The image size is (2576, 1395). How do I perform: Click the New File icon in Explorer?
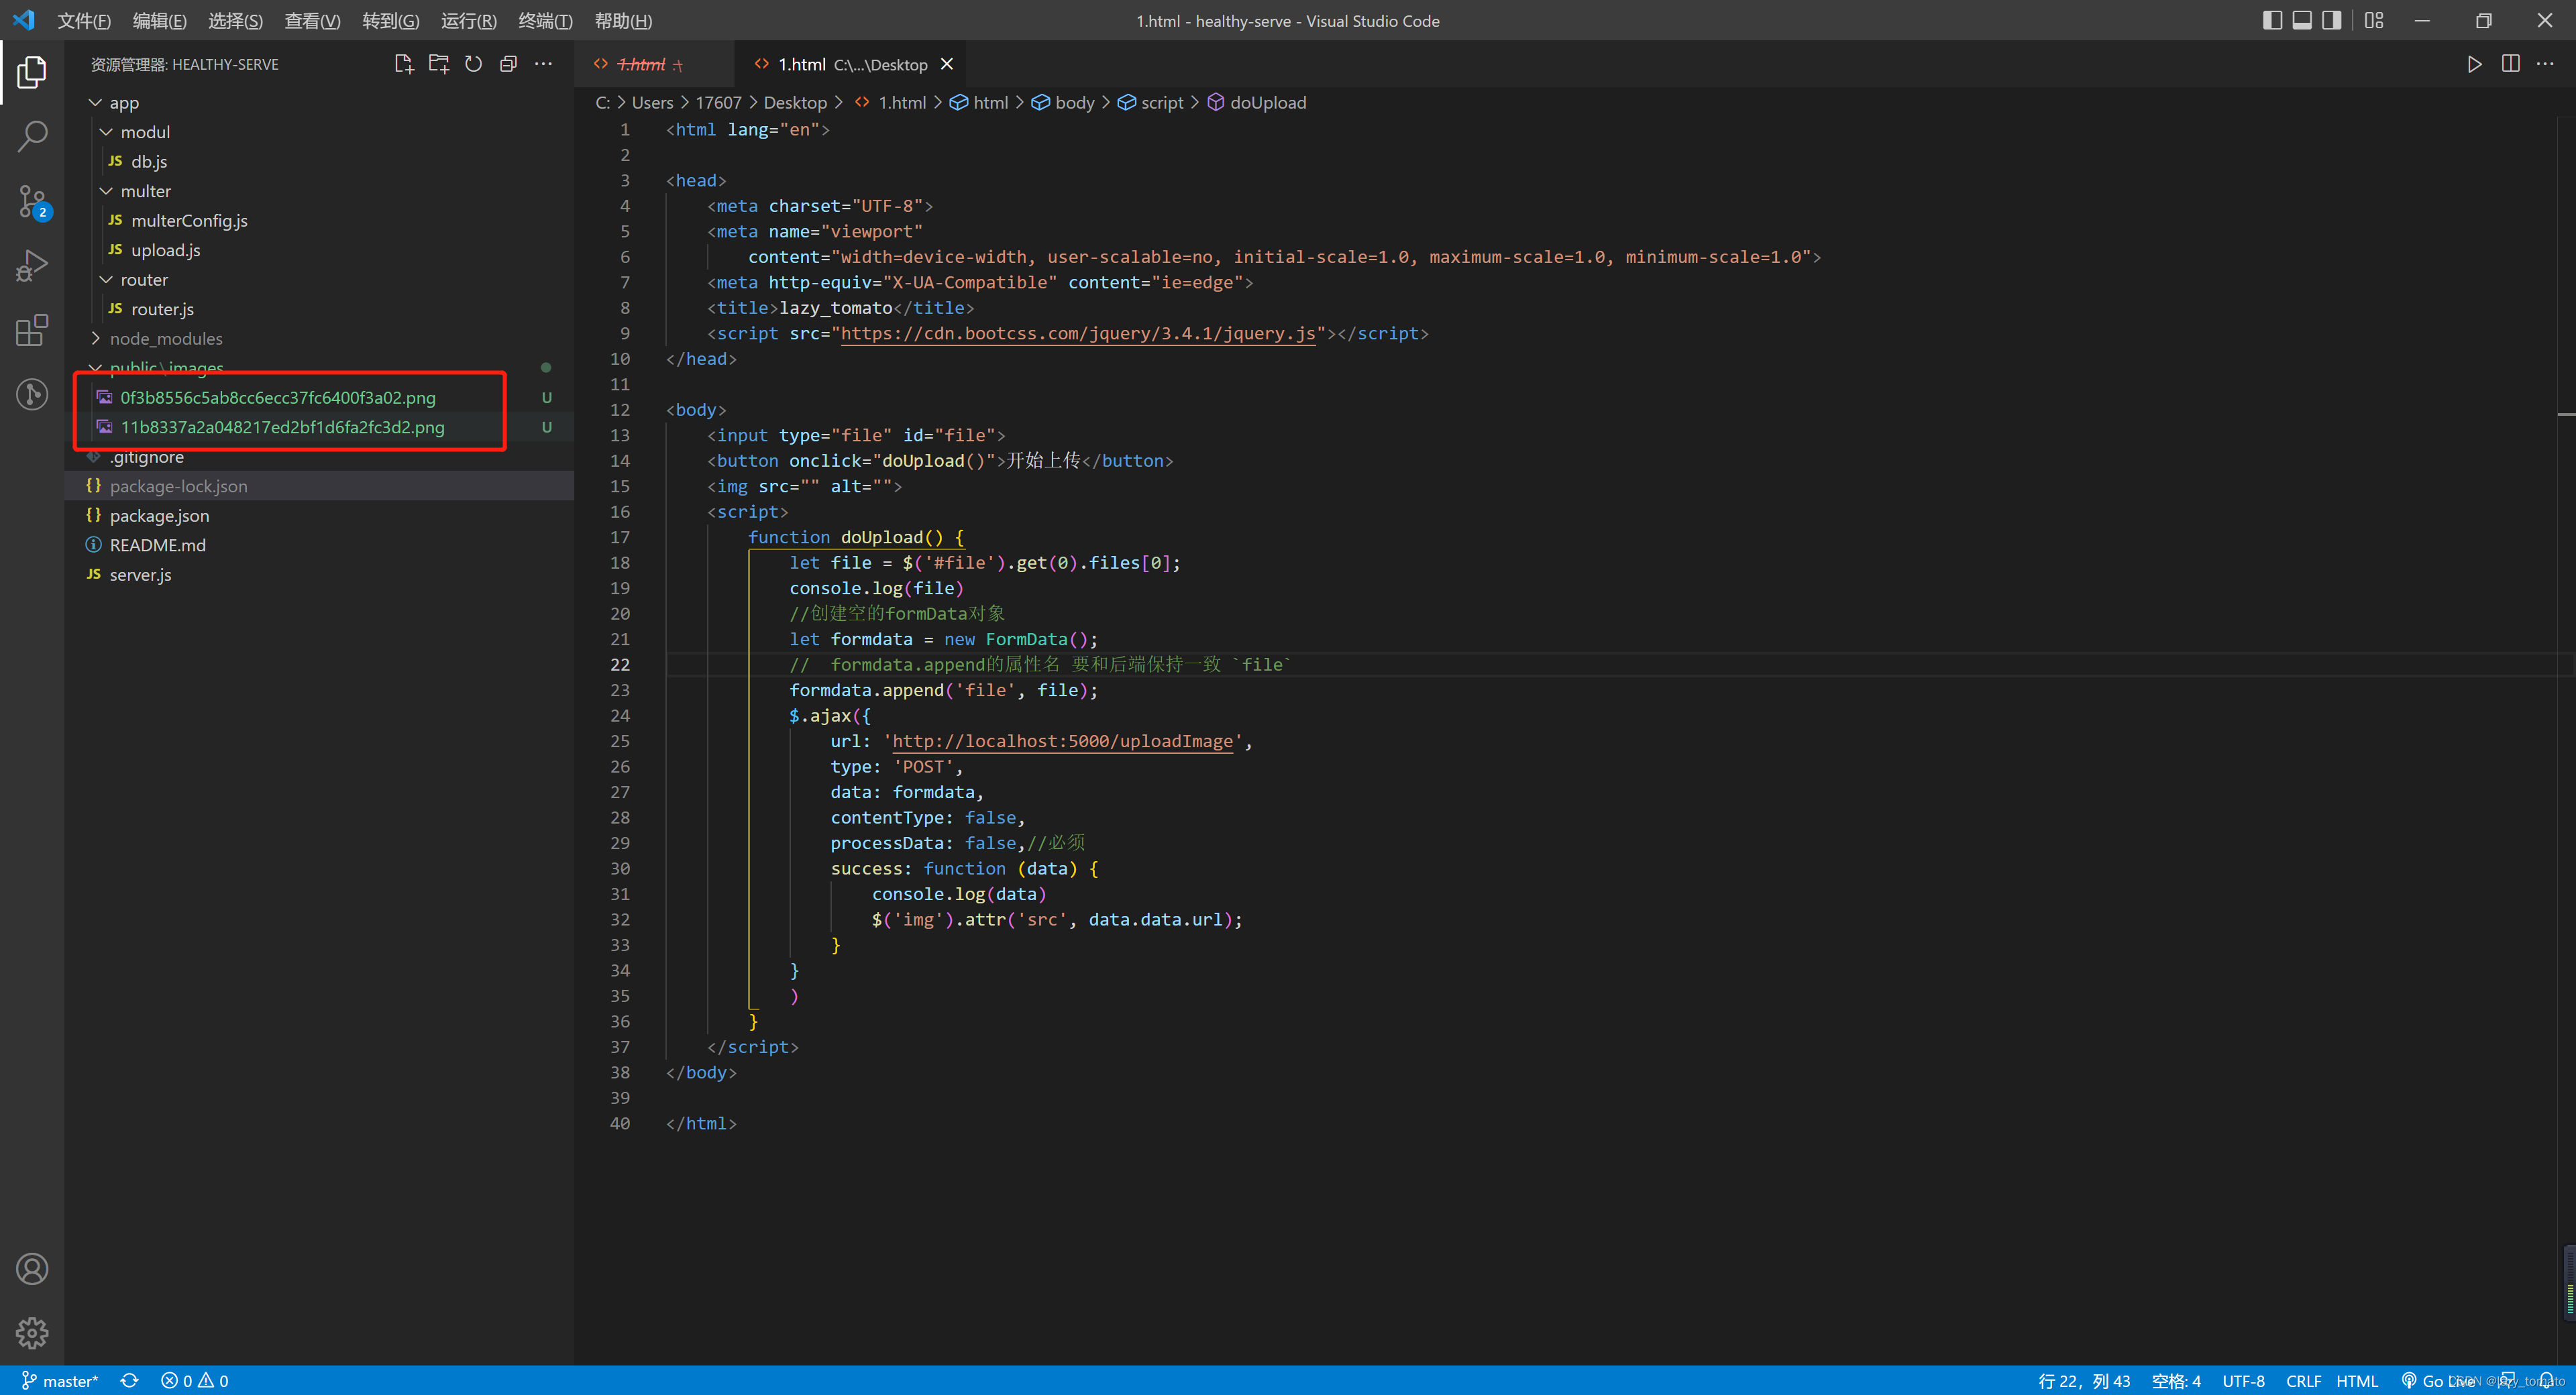[404, 63]
